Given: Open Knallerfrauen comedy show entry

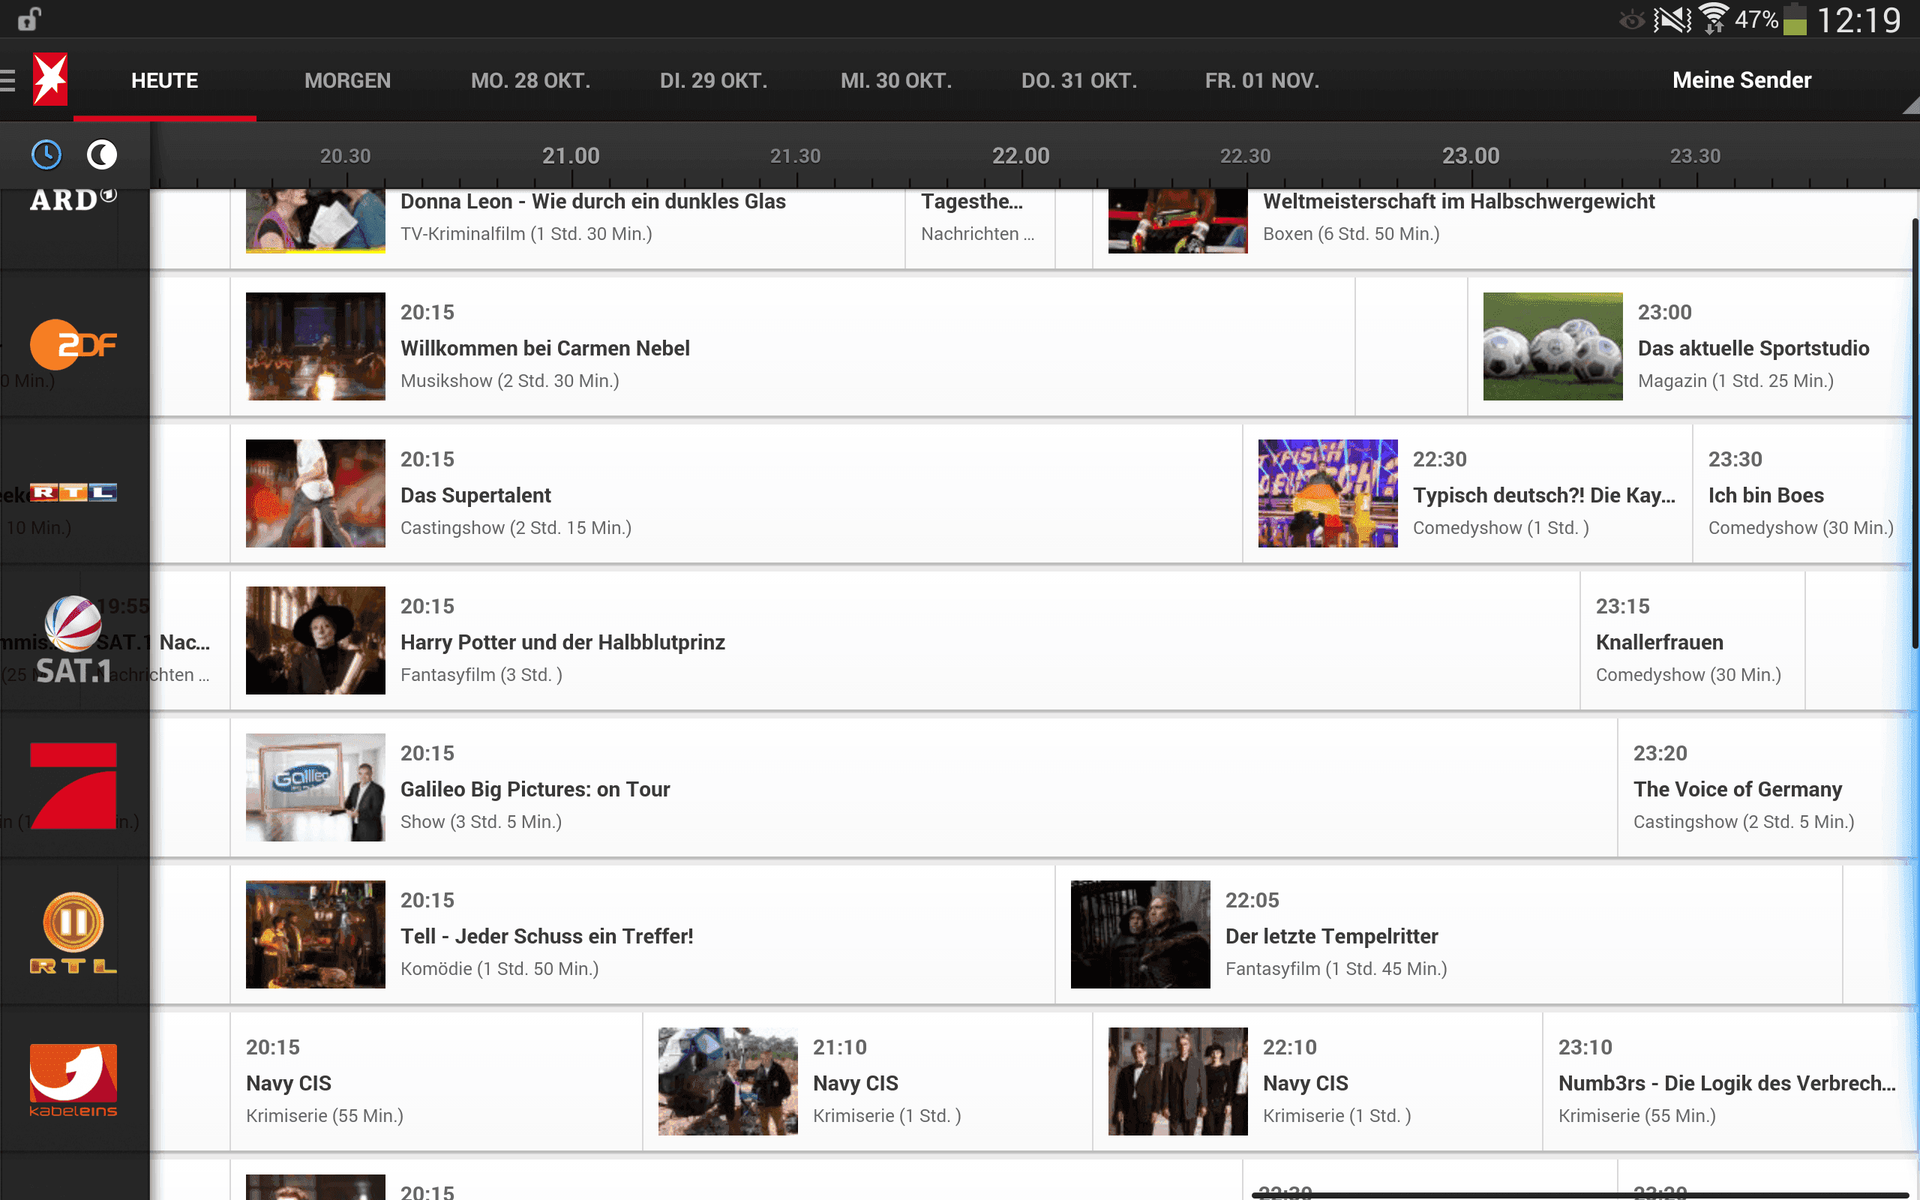Looking at the screenshot, I should [x=1692, y=640].
